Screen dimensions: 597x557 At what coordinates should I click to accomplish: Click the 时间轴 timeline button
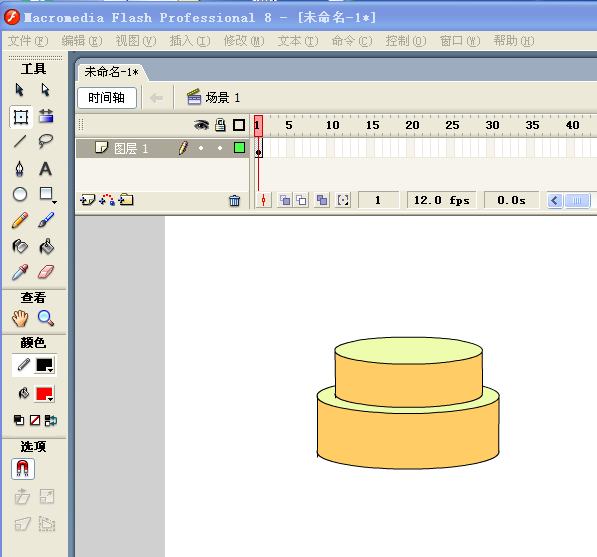[x=107, y=98]
